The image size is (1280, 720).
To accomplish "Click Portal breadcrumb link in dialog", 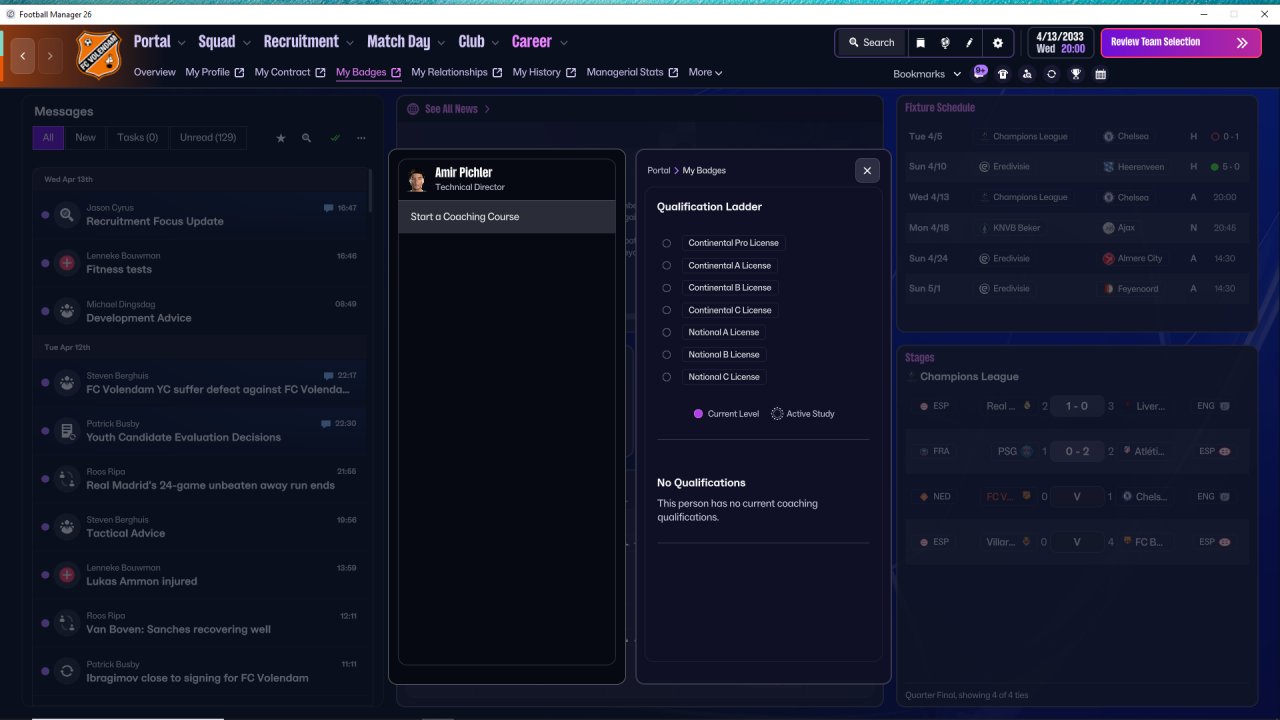I will [659, 171].
